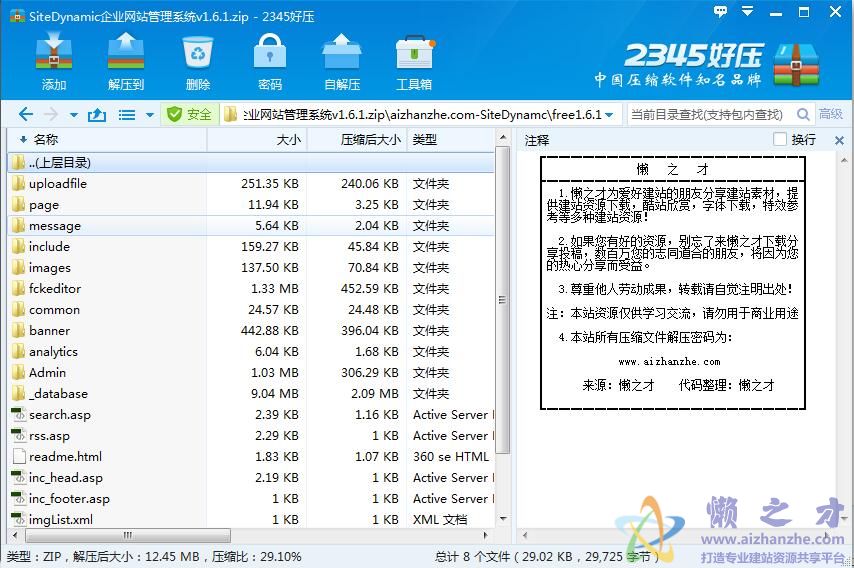
Task: Select the fckeditor folder icon
Action: tap(19, 288)
